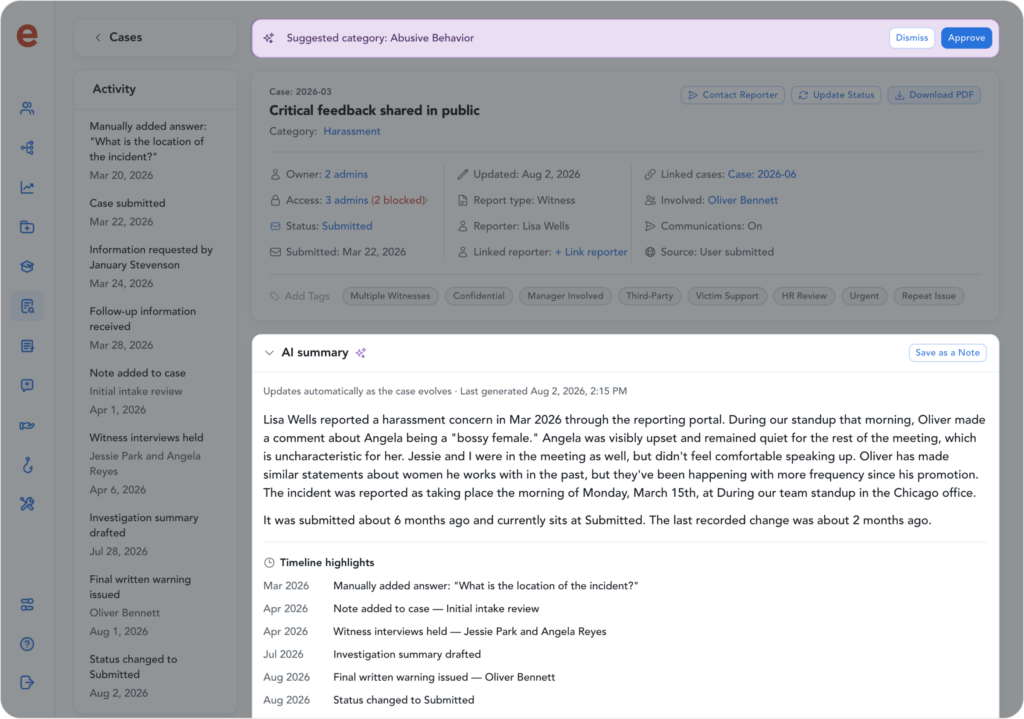Open the 3 admins access link
This screenshot has height=719, width=1024.
[347, 200]
